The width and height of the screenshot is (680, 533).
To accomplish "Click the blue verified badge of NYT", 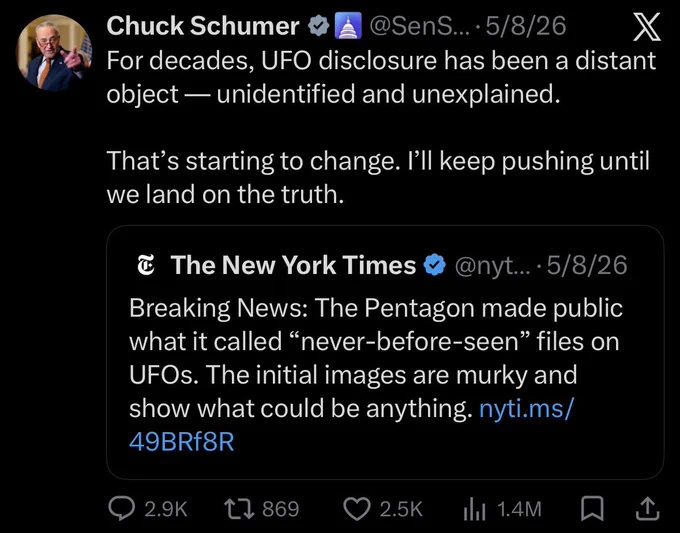I will pos(435,265).
